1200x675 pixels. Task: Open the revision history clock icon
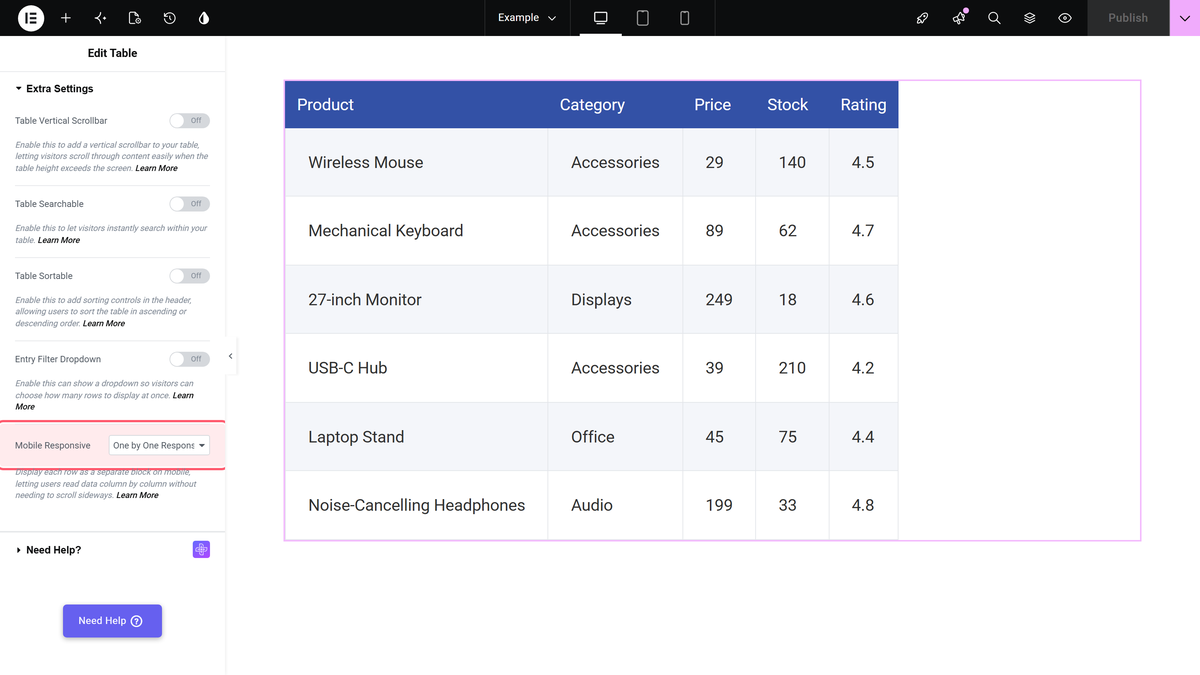click(170, 18)
